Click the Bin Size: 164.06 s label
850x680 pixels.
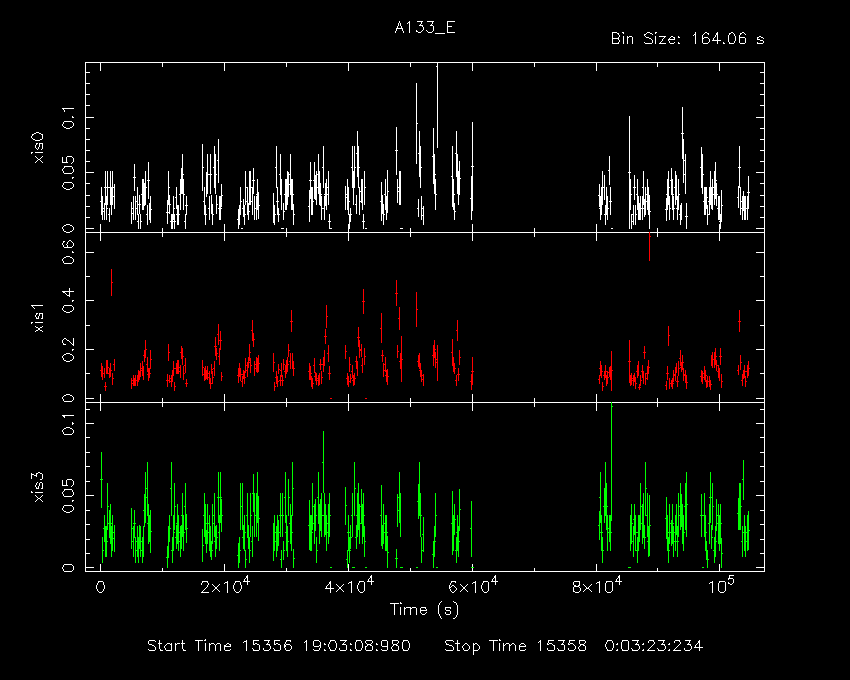point(687,39)
